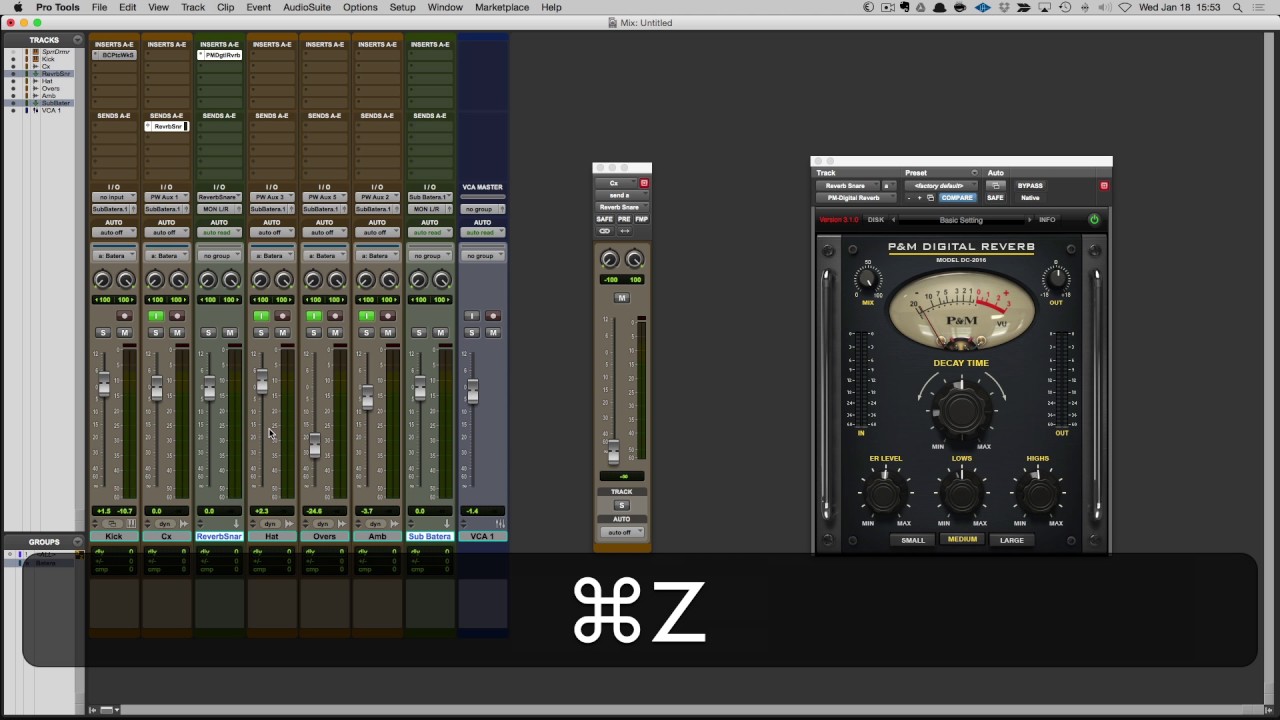Click the LOWS knob

(x=962, y=493)
